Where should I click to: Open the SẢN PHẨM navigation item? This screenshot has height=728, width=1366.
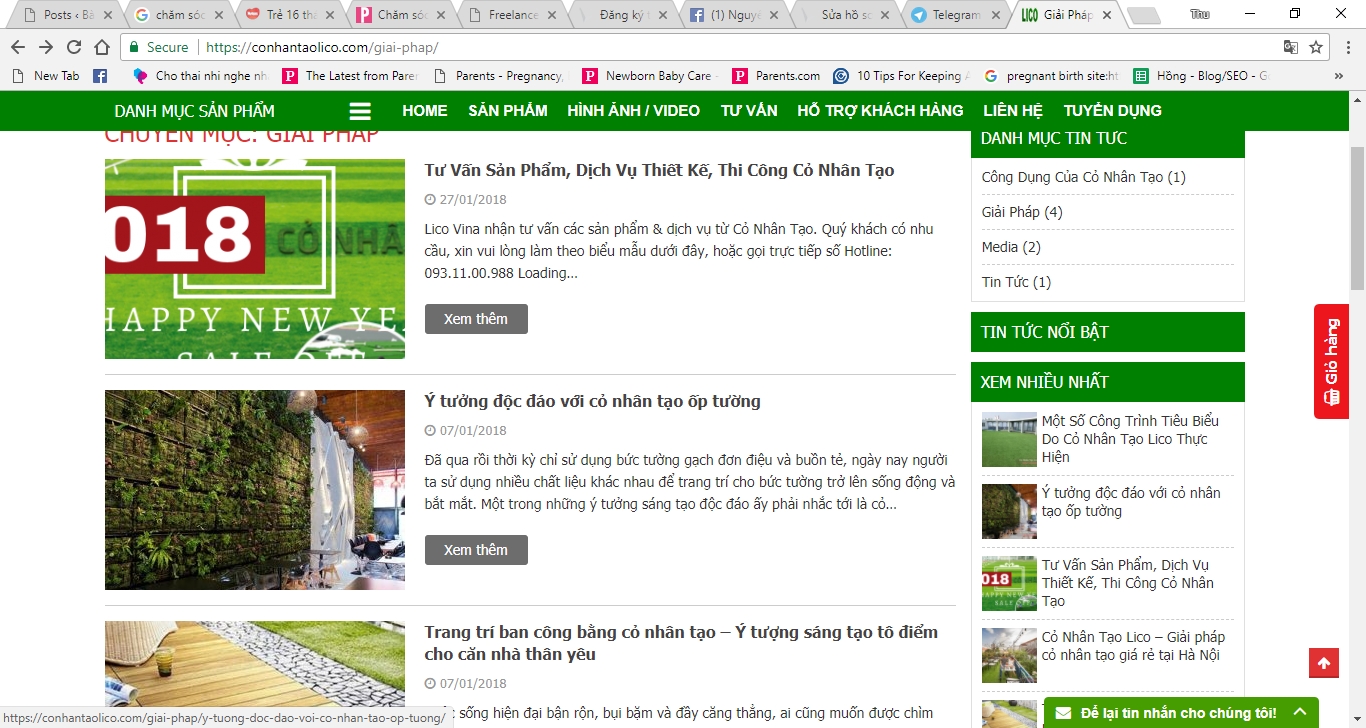(508, 111)
